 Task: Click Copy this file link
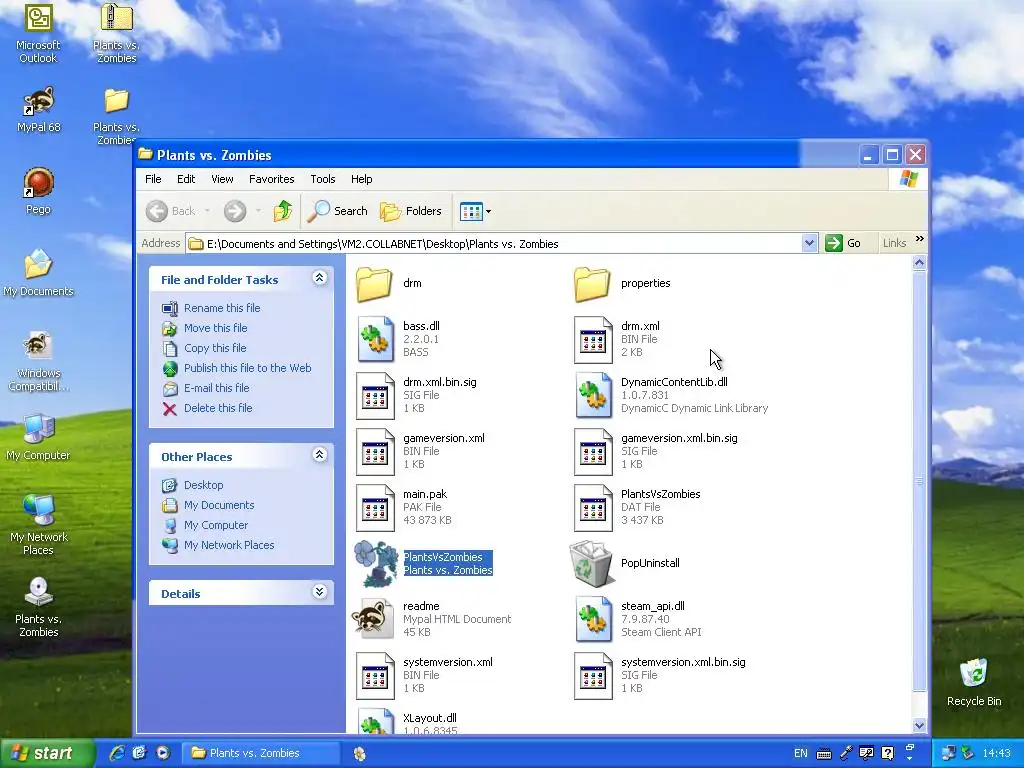pyautogui.click(x=215, y=348)
